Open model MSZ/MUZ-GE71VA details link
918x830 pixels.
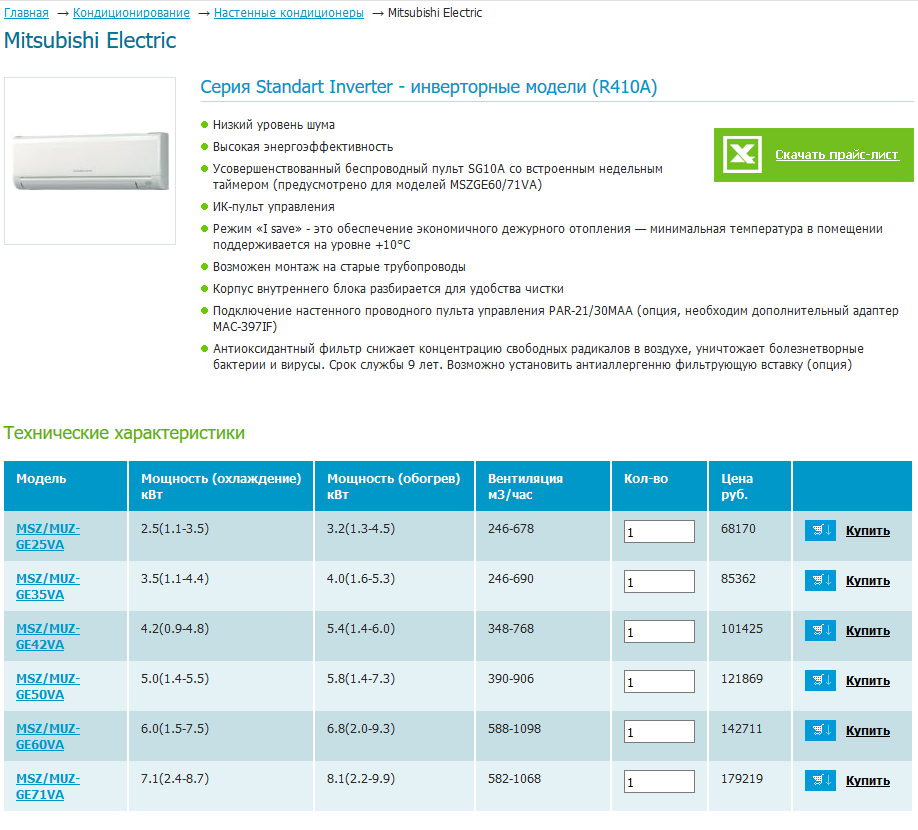48,786
